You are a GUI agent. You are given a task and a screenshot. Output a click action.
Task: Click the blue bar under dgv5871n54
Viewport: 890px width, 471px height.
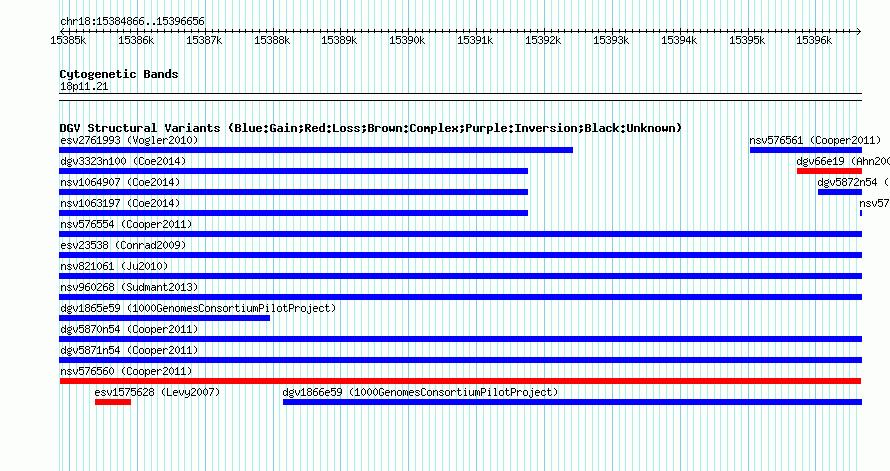tap(460, 360)
